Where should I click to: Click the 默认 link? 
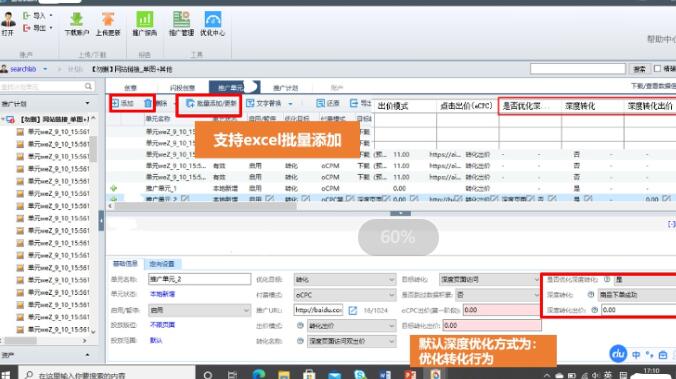156,341
